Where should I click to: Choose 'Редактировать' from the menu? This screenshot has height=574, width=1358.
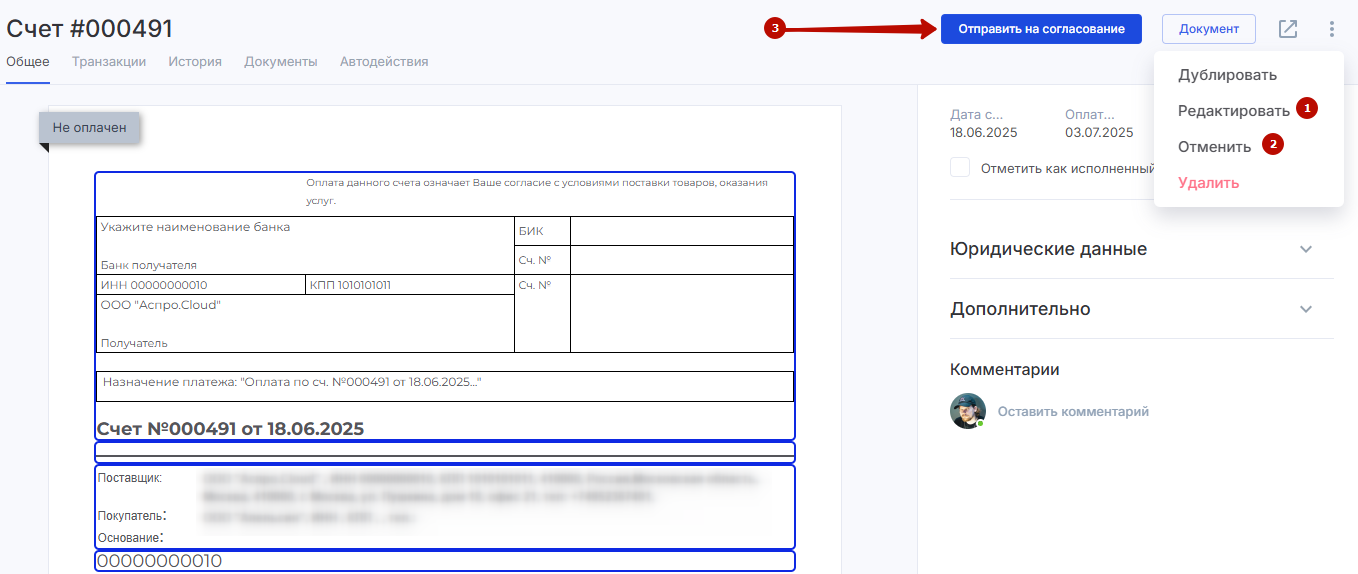click(1233, 111)
